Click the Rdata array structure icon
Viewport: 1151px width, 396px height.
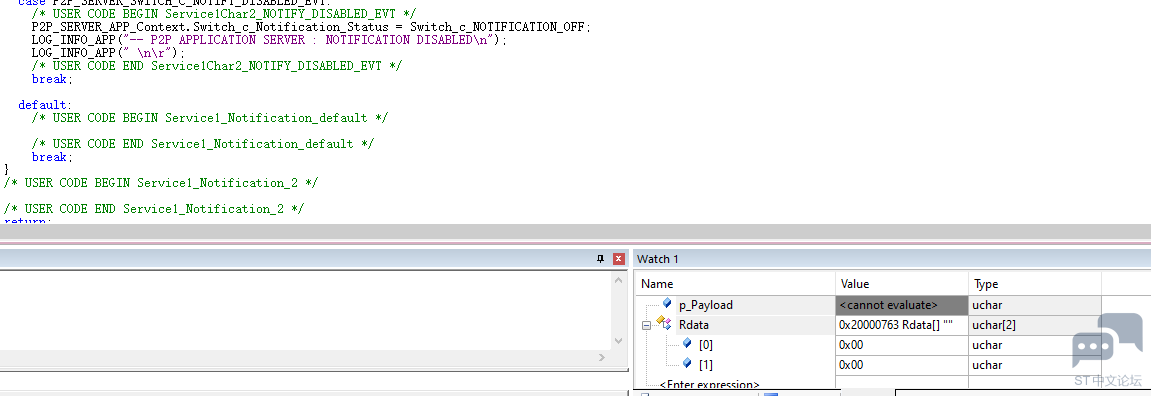coord(664,323)
